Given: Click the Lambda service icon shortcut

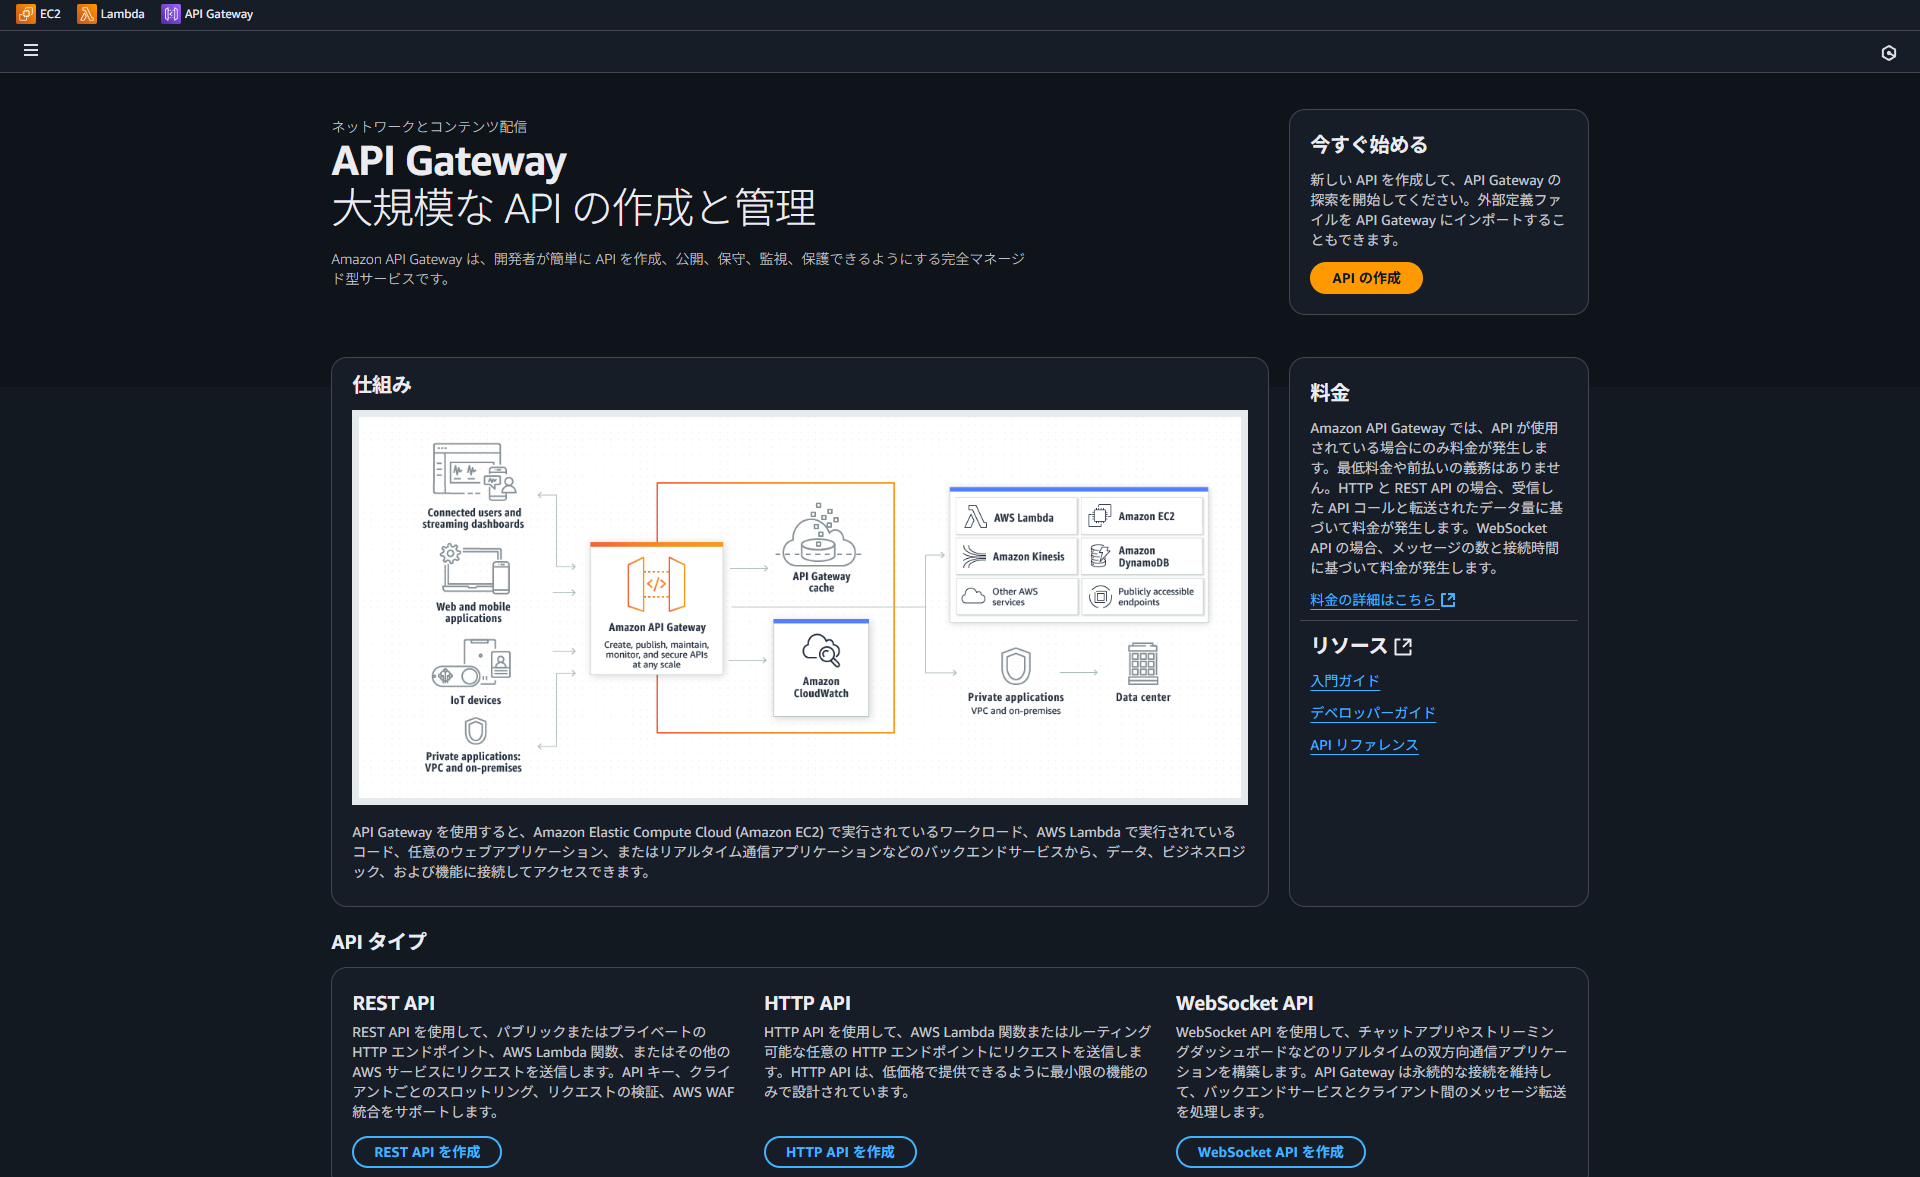Looking at the screenshot, I should point(87,14).
